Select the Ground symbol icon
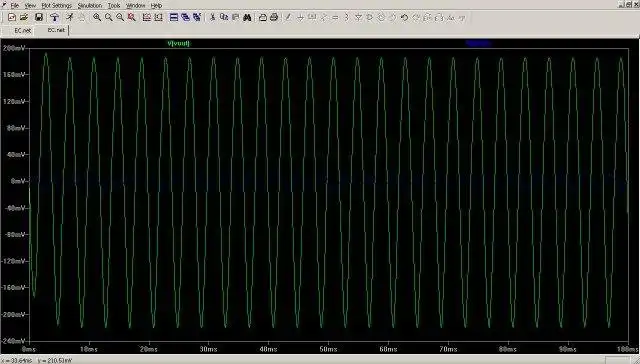Screen dimensions: 640x364 click(x=300, y=17)
